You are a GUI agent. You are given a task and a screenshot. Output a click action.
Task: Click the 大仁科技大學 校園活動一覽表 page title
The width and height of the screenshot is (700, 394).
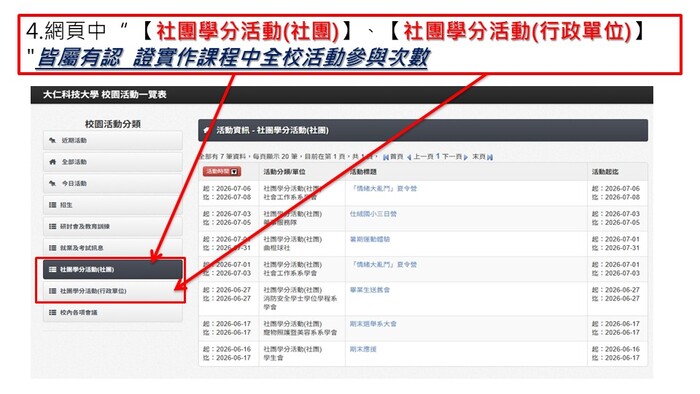pos(104,95)
